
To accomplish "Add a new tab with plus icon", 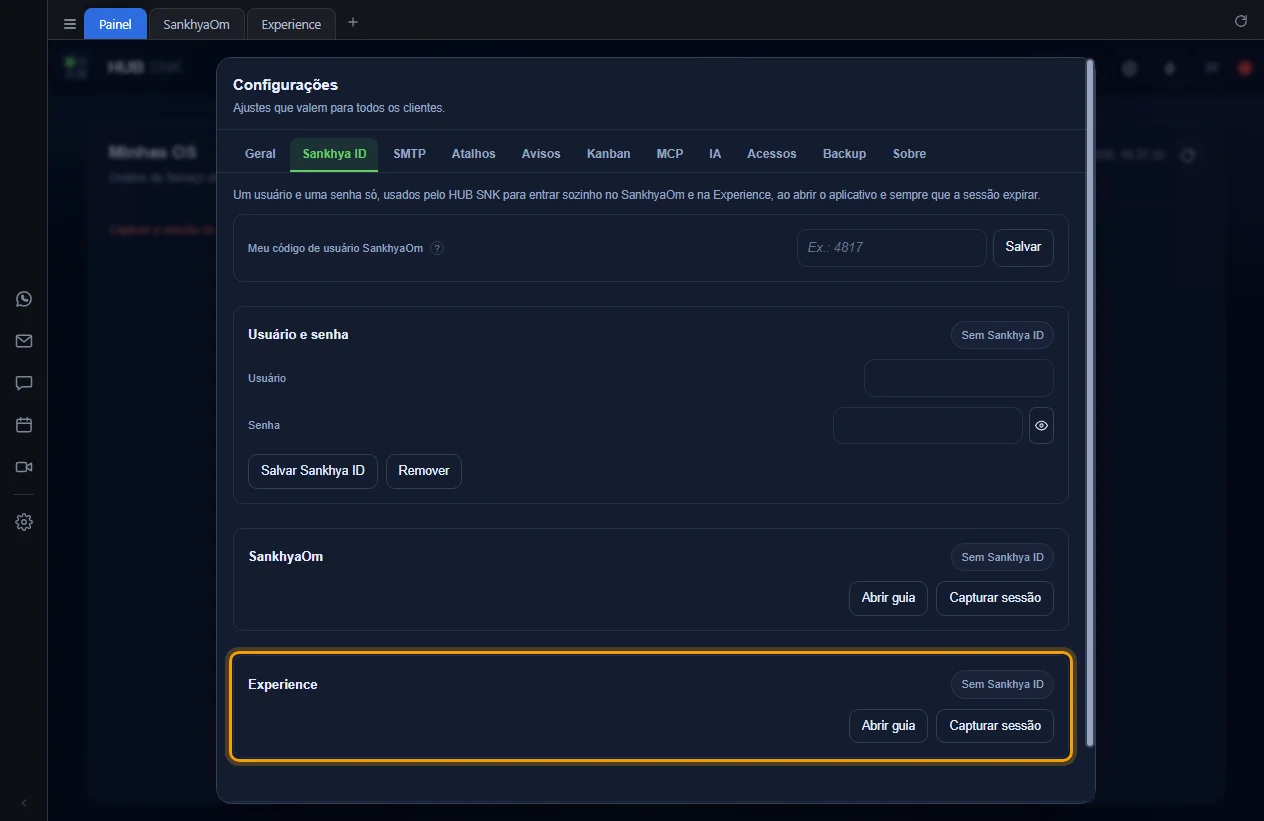I will (x=352, y=22).
